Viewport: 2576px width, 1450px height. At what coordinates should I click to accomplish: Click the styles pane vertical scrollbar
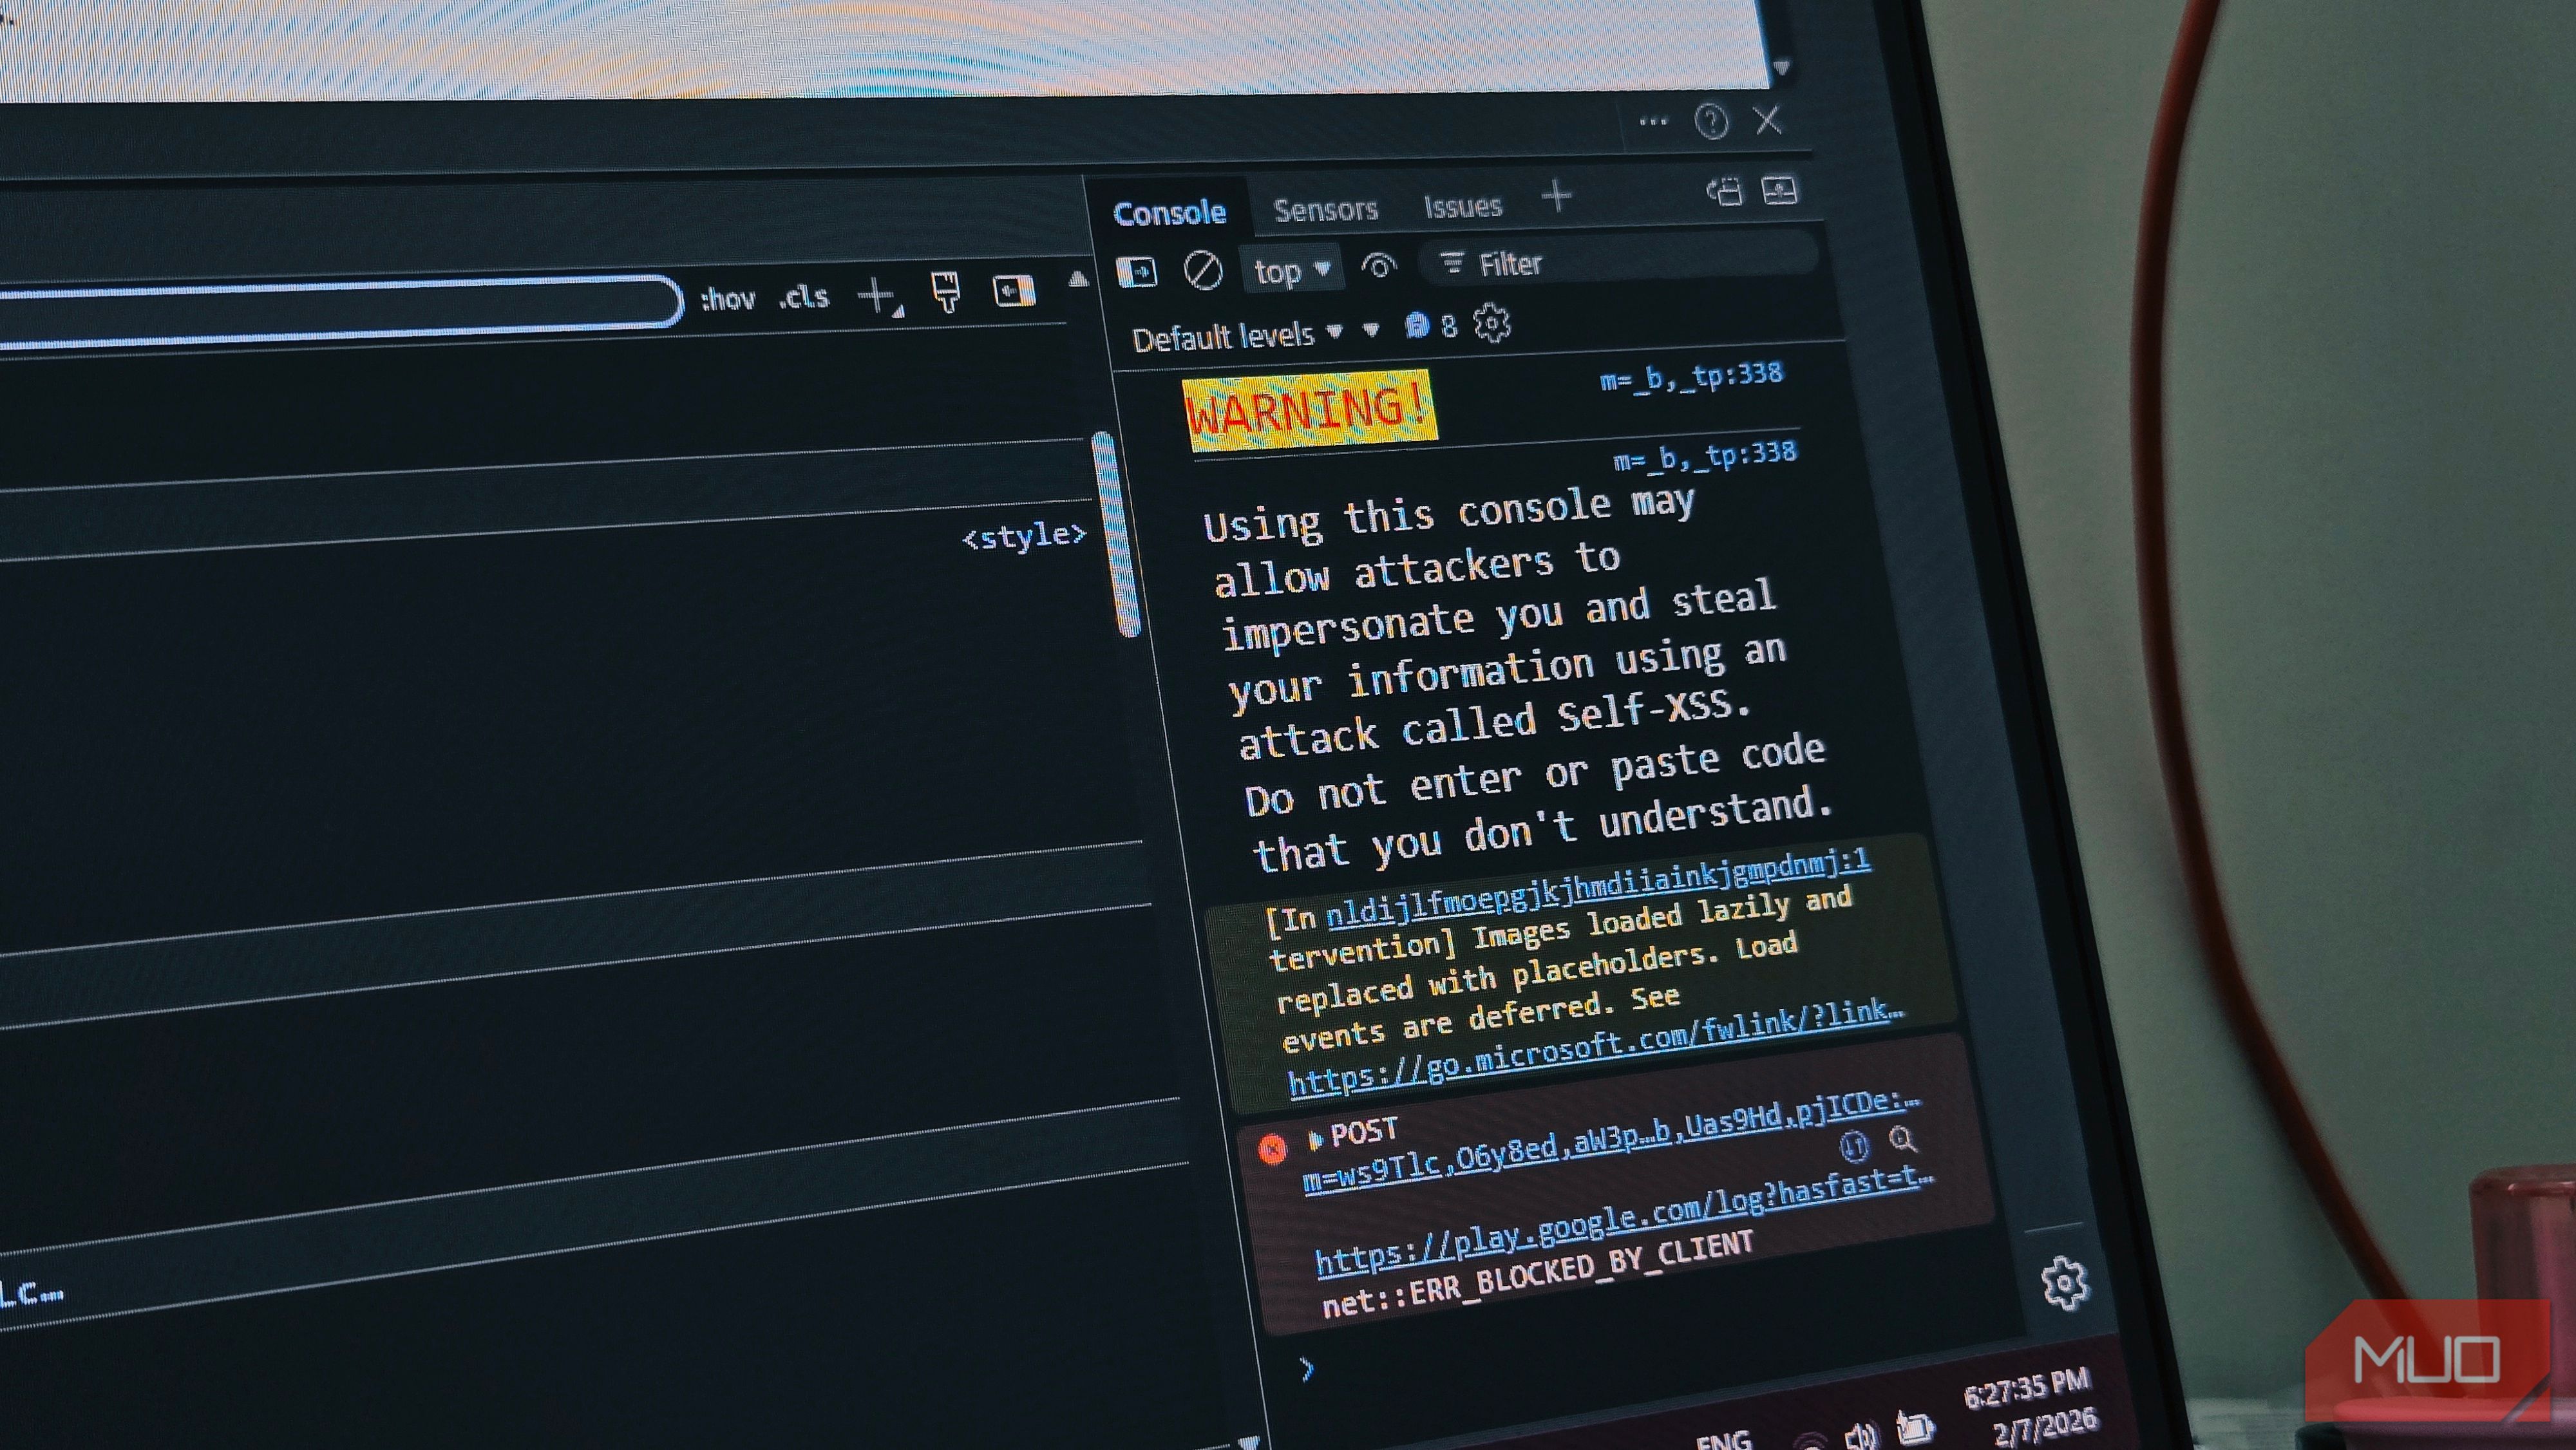tap(1116, 535)
